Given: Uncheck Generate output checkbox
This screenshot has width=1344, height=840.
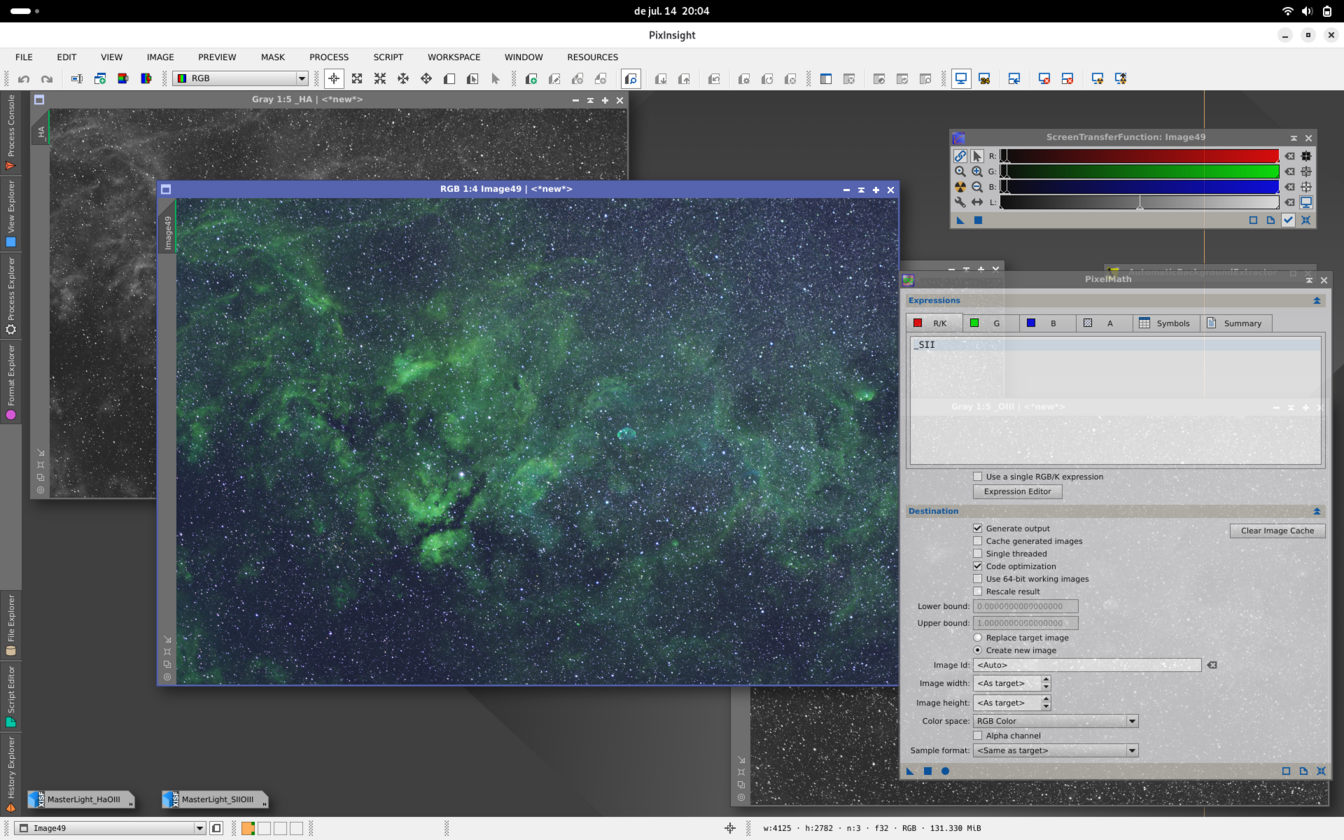Looking at the screenshot, I should tap(978, 528).
